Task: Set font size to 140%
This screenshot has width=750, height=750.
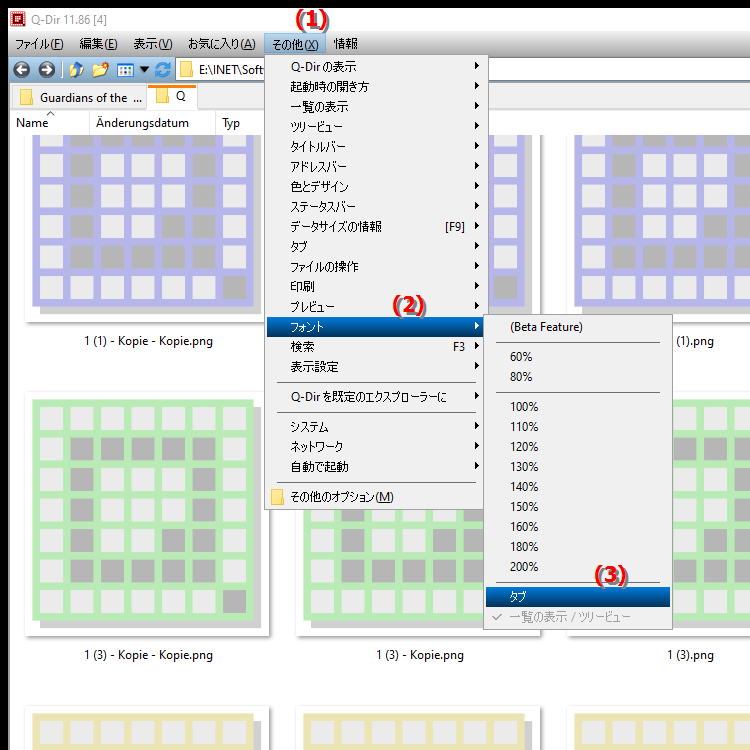Action: pos(578,487)
